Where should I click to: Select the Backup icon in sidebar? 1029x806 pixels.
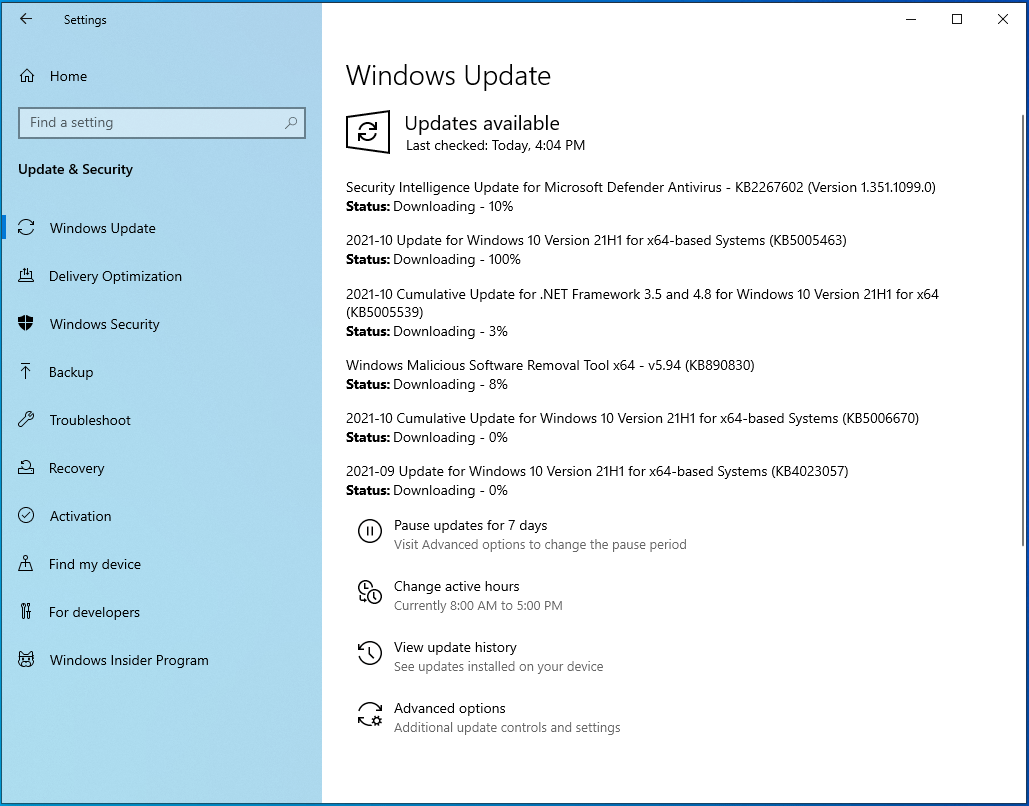[28, 372]
